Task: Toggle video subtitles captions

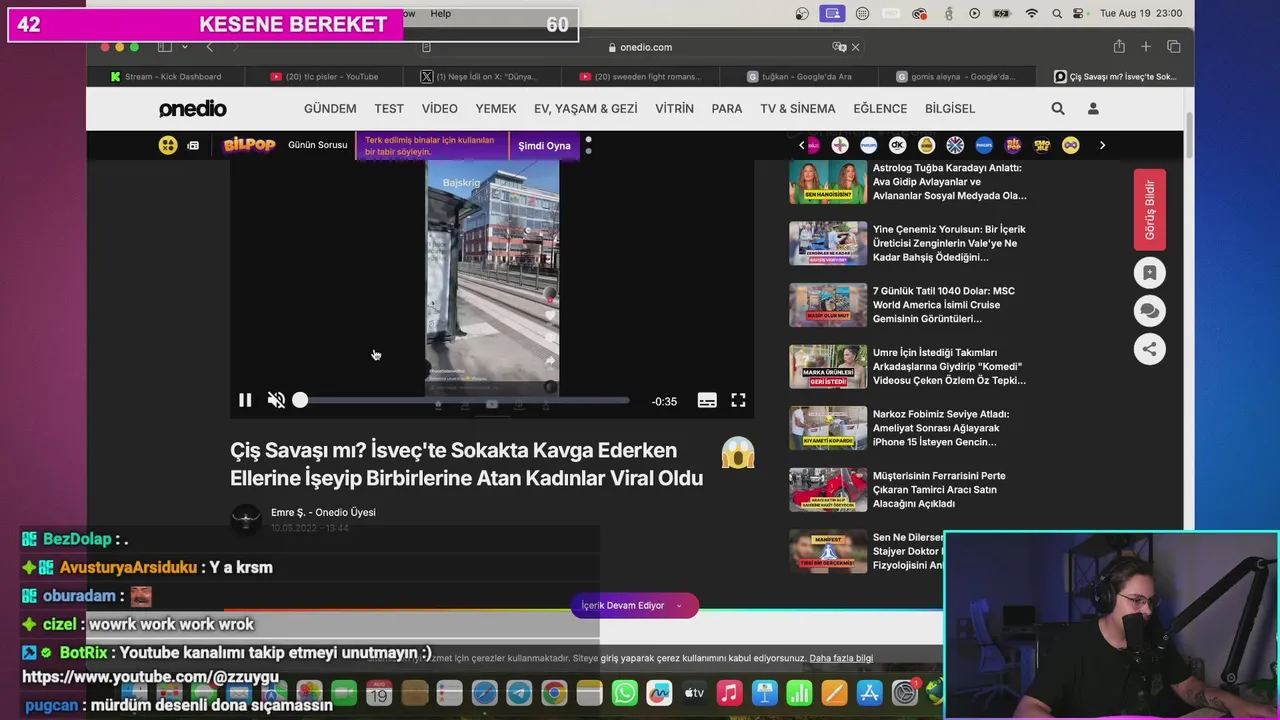Action: [707, 400]
